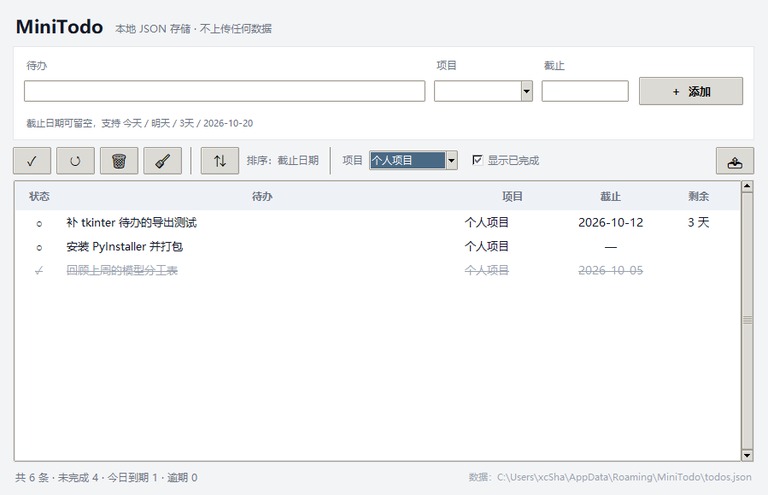Click the 3 天 remaining cell
Viewport: 768px width, 495px height.
[698, 223]
